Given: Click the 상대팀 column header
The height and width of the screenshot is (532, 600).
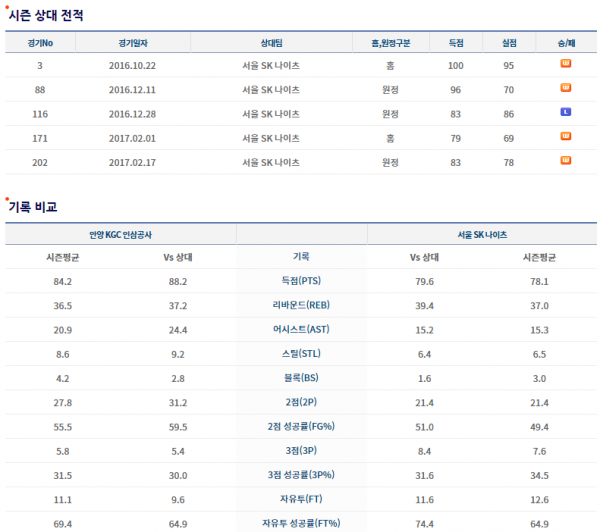Looking at the screenshot, I should tap(271, 43).
